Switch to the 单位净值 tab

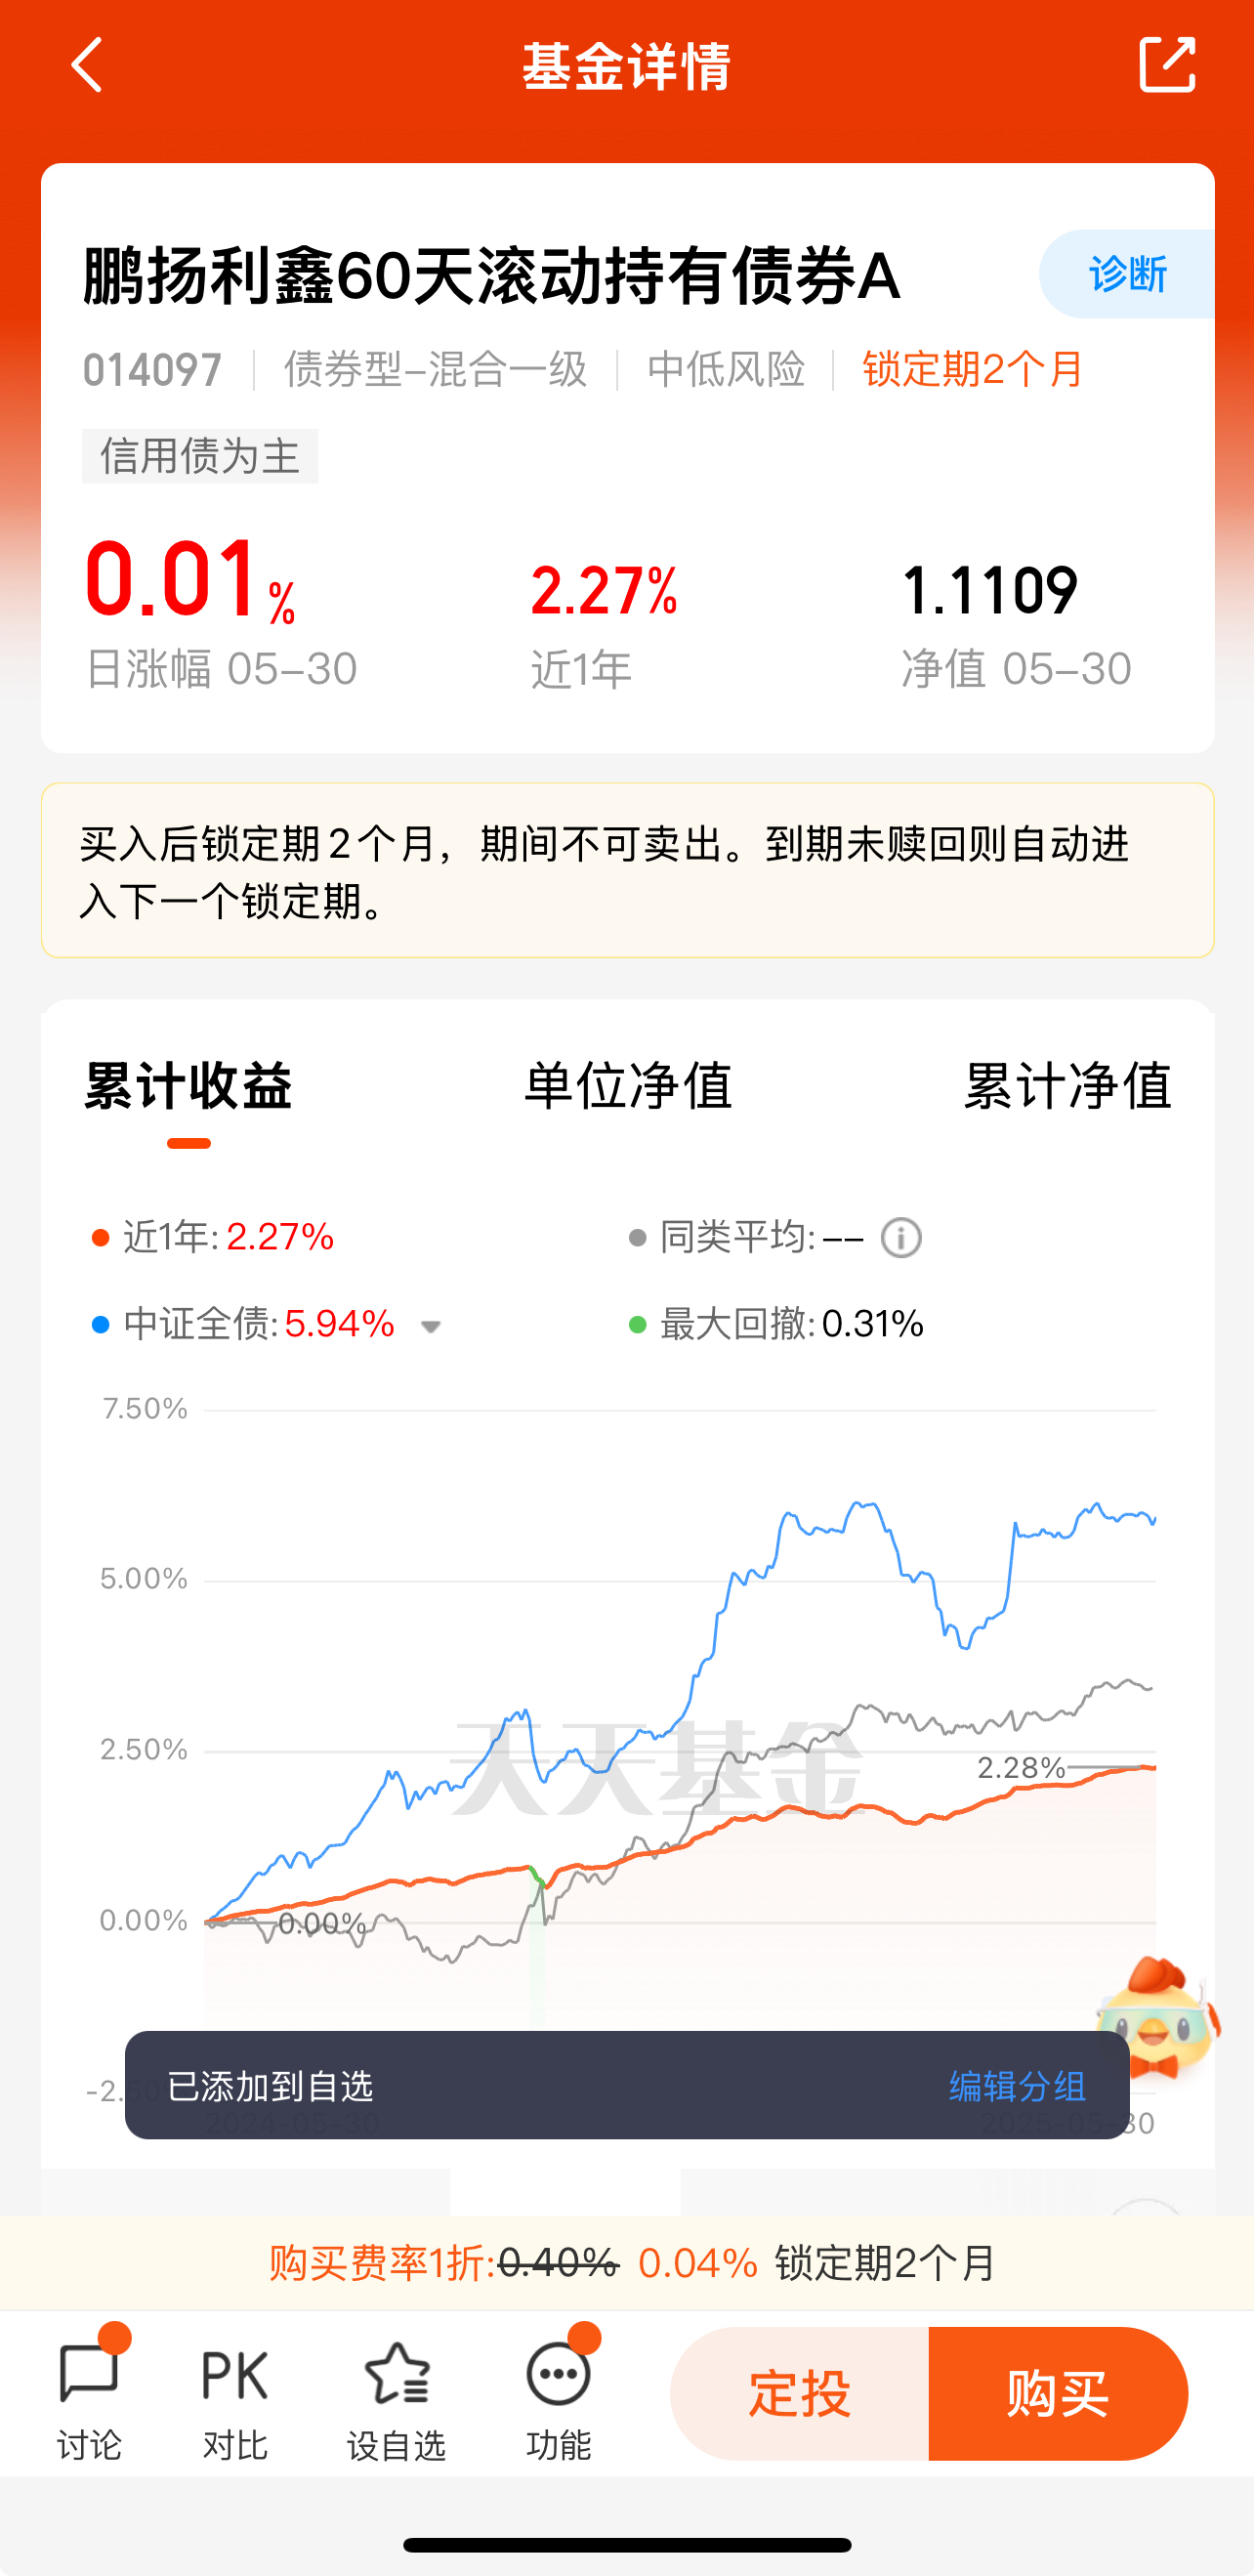point(628,1086)
